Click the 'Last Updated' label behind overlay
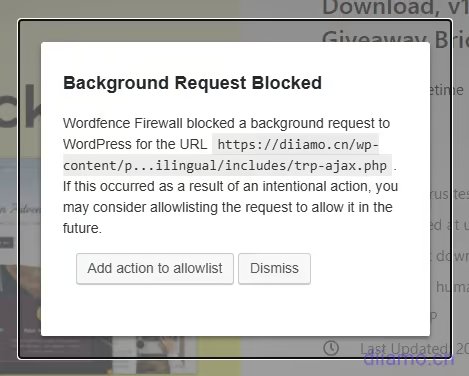 point(404,349)
